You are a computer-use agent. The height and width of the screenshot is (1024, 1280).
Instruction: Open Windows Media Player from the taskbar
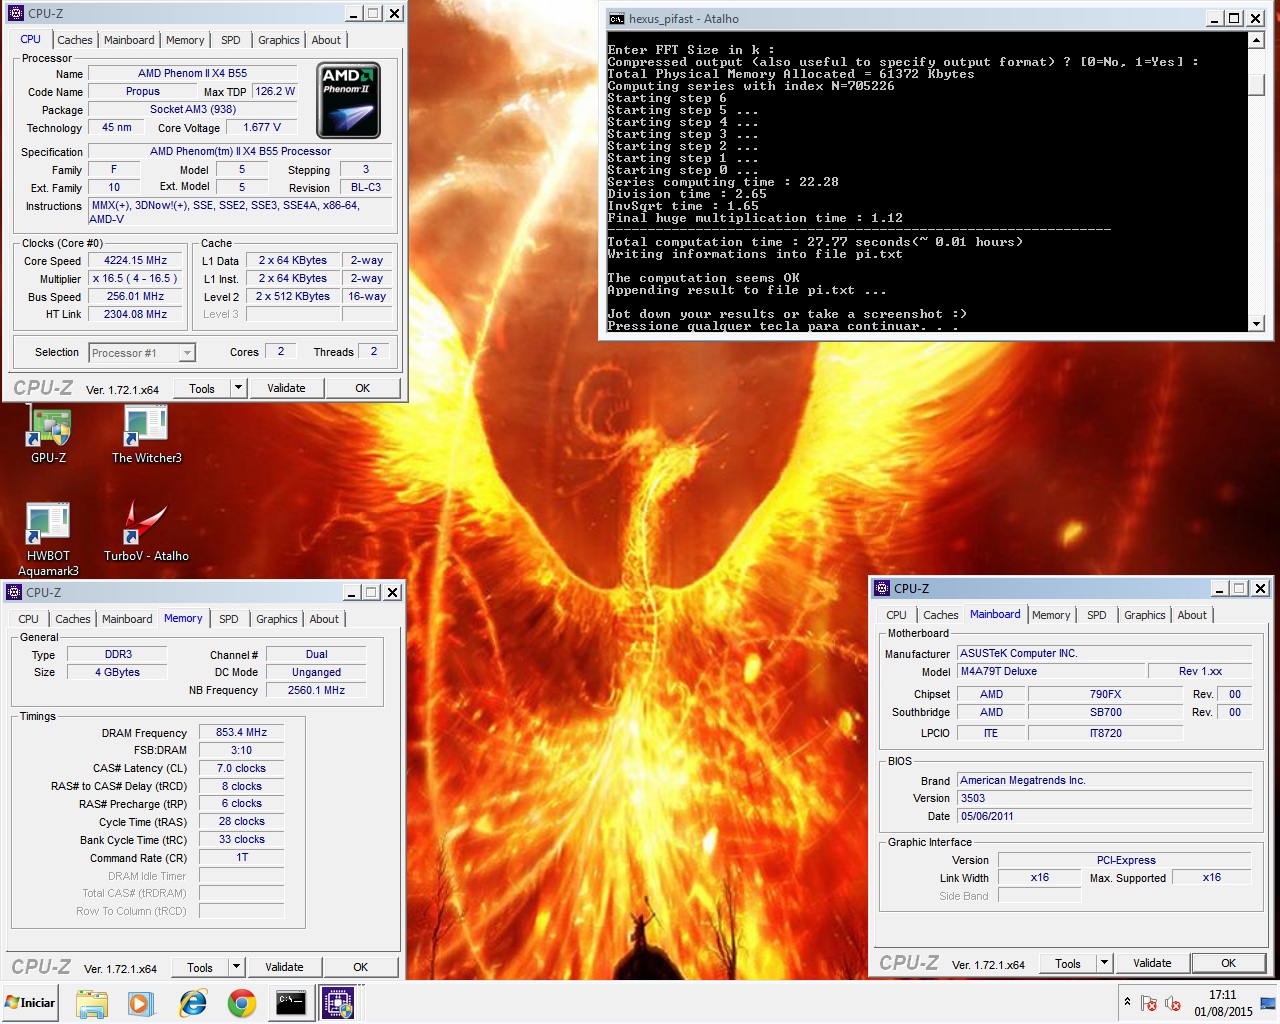pos(140,1003)
